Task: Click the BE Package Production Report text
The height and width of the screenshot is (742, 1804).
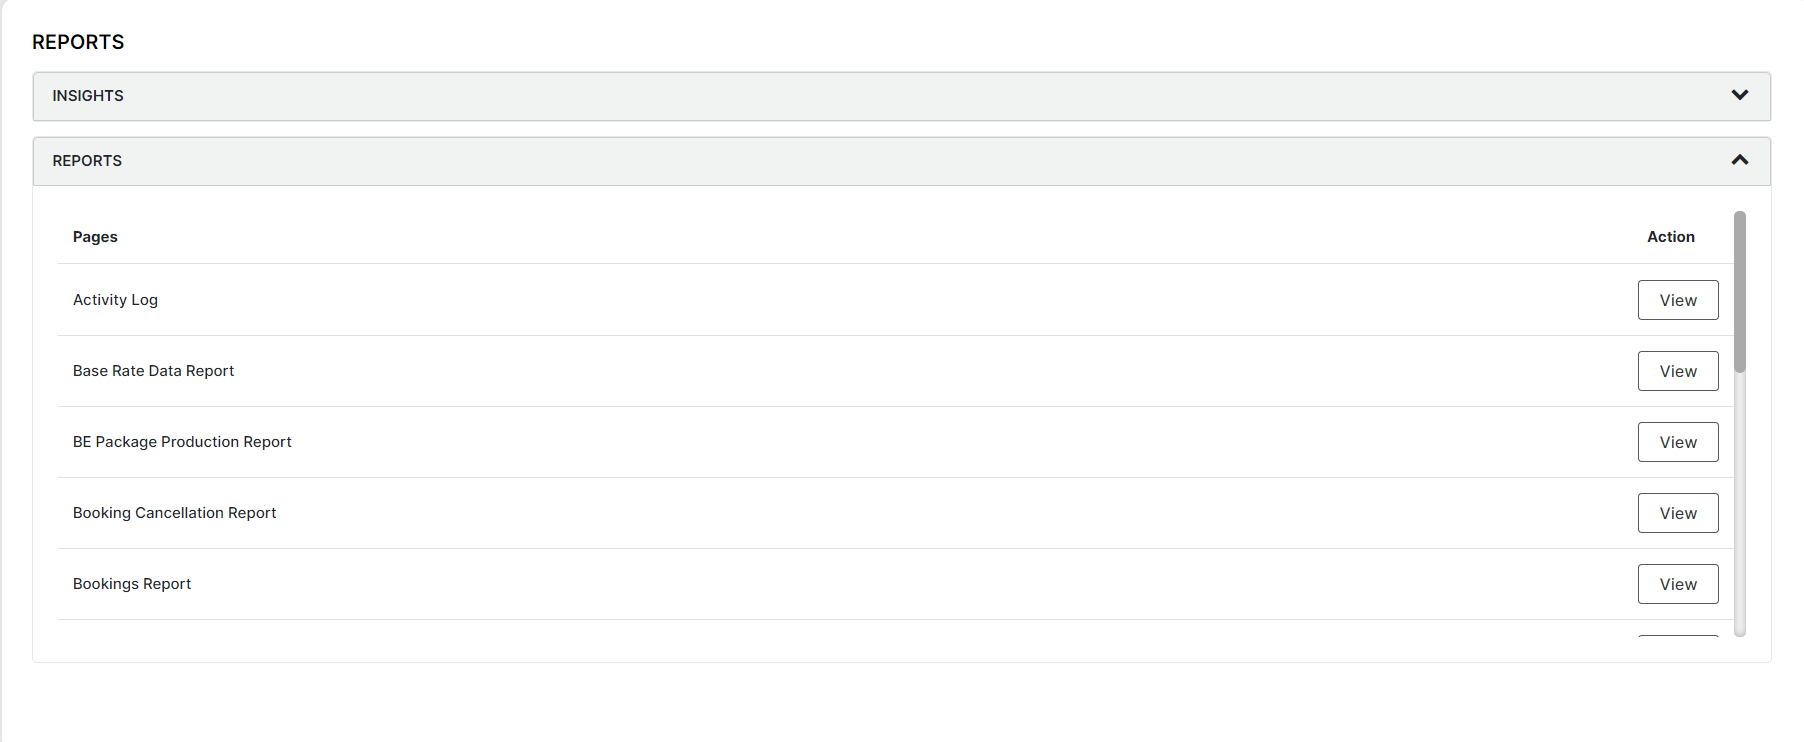Action: 182,441
